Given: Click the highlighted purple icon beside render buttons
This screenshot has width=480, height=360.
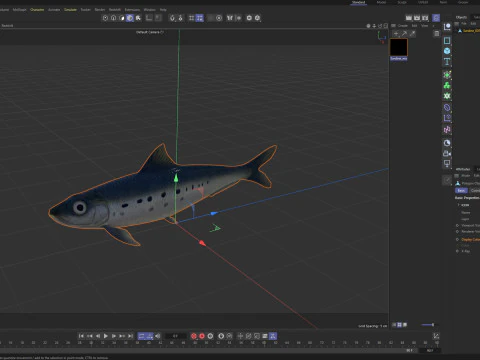Looking at the screenshot, I should tap(436, 18).
